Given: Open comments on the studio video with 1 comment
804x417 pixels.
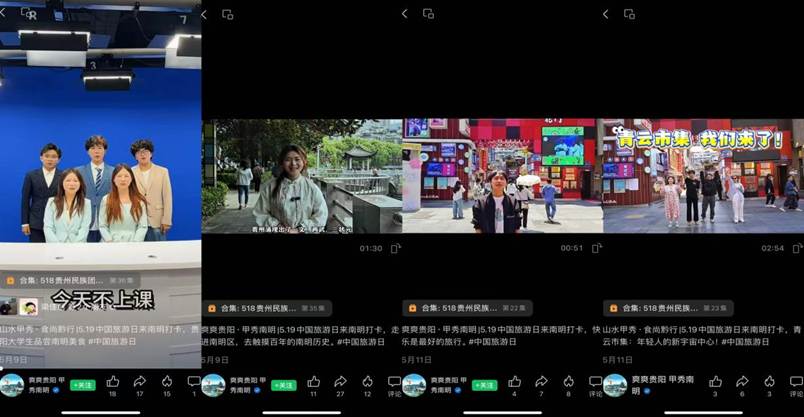Looking at the screenshot, I should click(194, 382).
